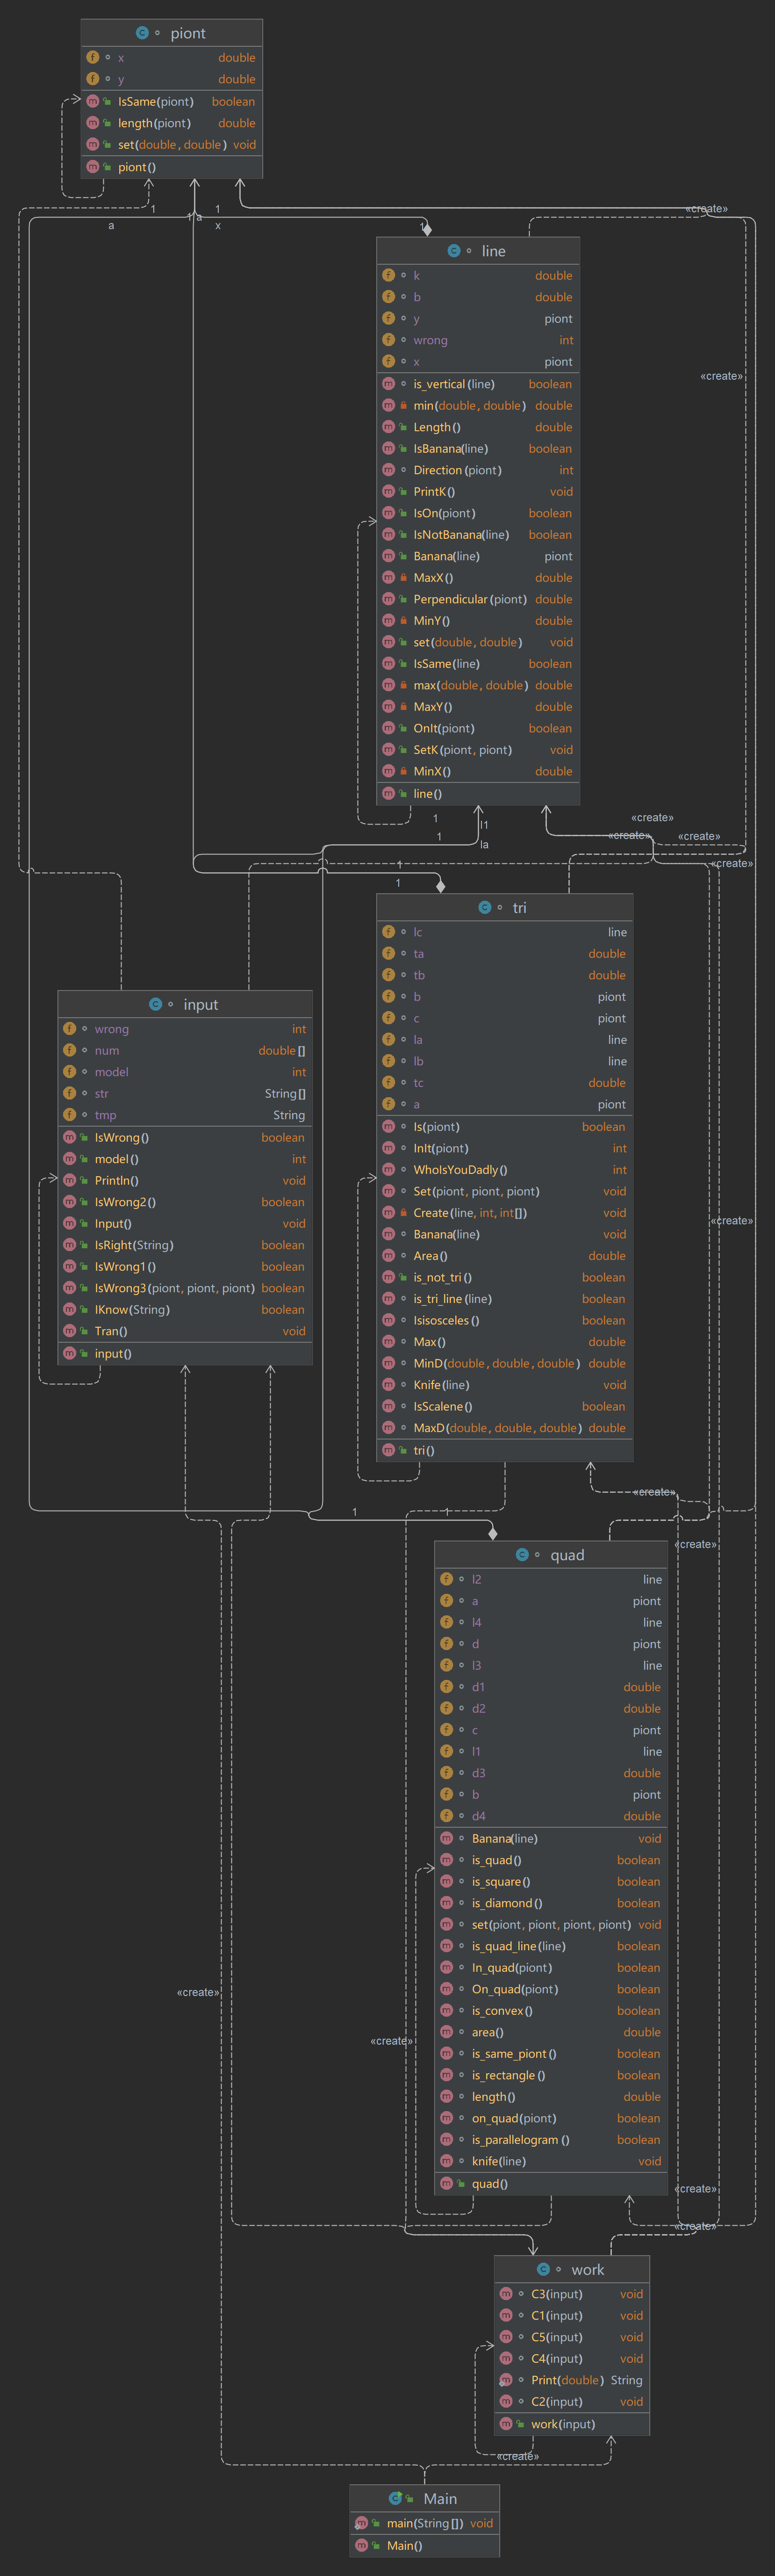The width and height of the screenshot is (775, 2576).
Task: Select the piont class title
Action: pos(188,33)
